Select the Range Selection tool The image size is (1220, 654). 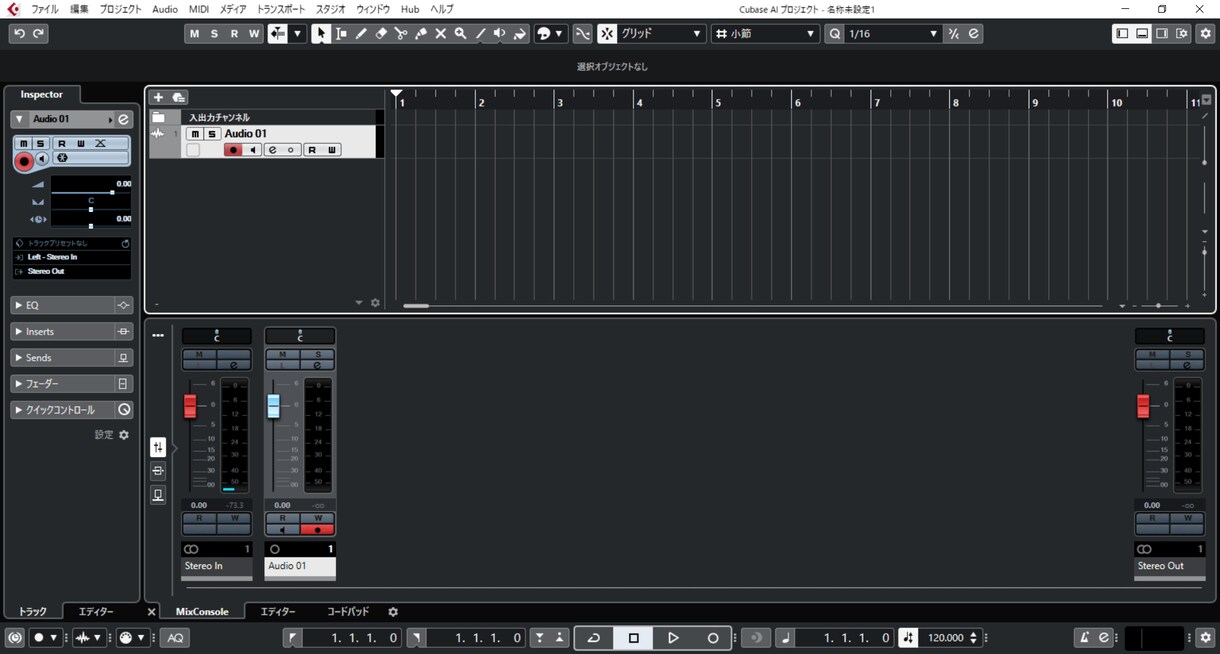[341, 34]
